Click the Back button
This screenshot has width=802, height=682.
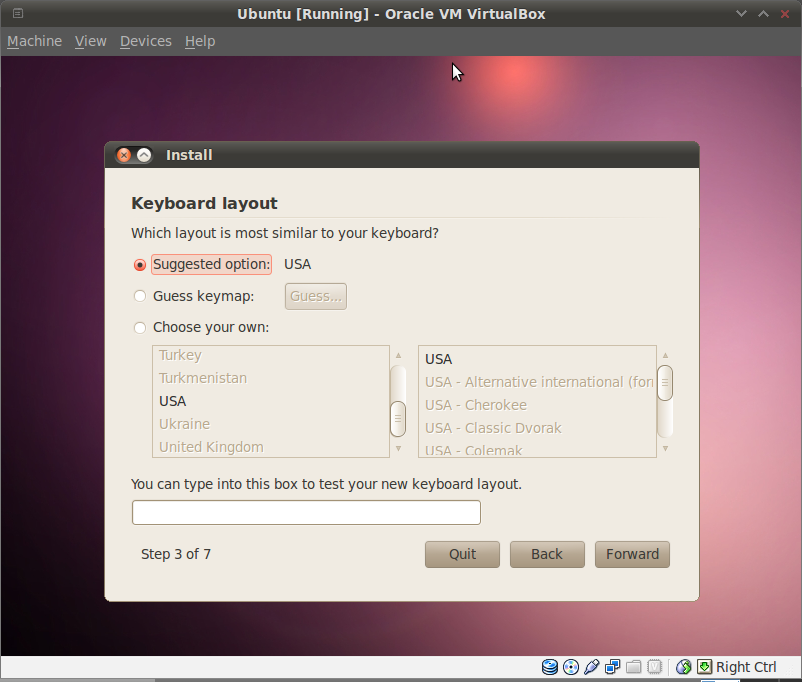[x=547, y=554]
